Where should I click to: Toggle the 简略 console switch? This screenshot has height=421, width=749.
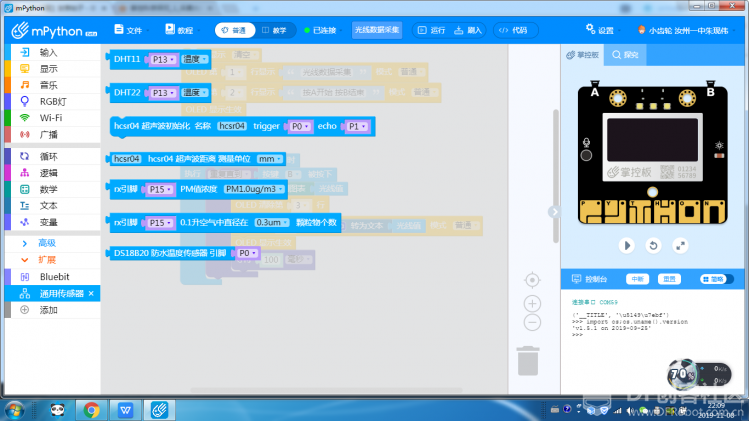pyautogui.click(x=717, y=279)
